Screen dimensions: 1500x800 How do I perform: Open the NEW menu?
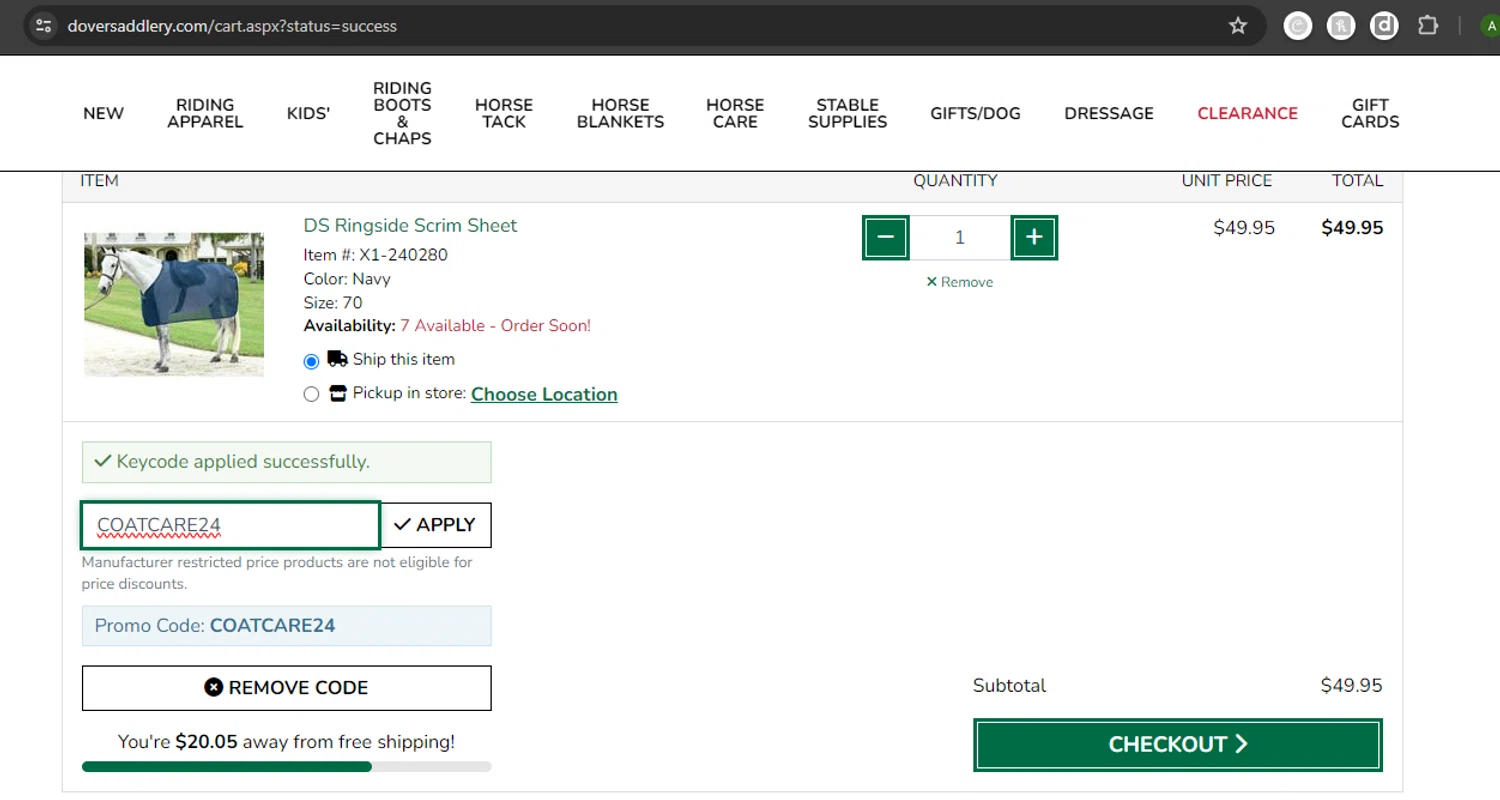click(103, 113)
